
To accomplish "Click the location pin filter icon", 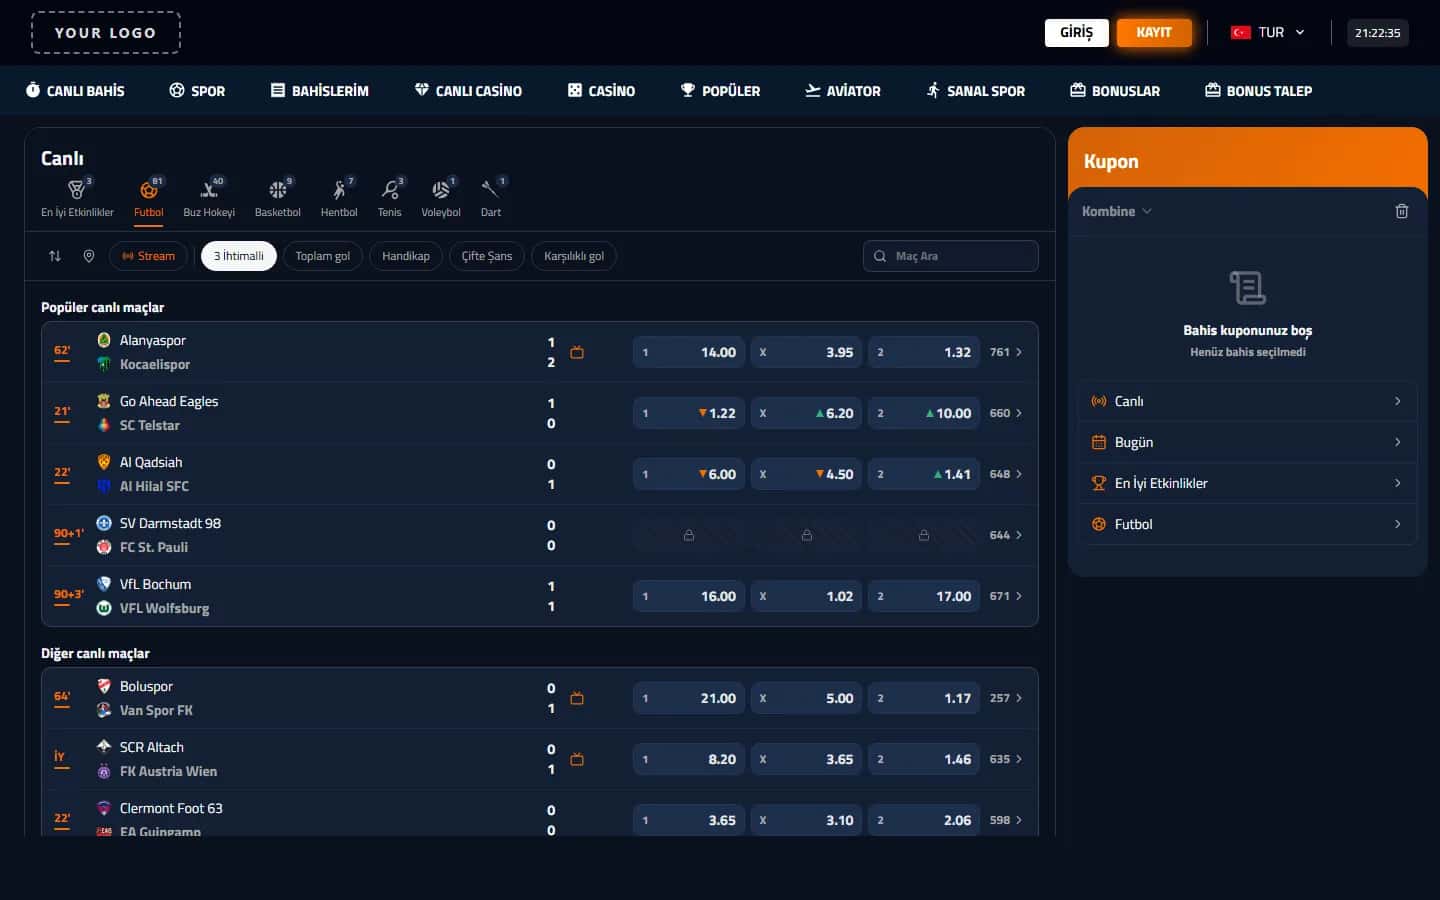I will pyautogui.click(x=89, y=256).
